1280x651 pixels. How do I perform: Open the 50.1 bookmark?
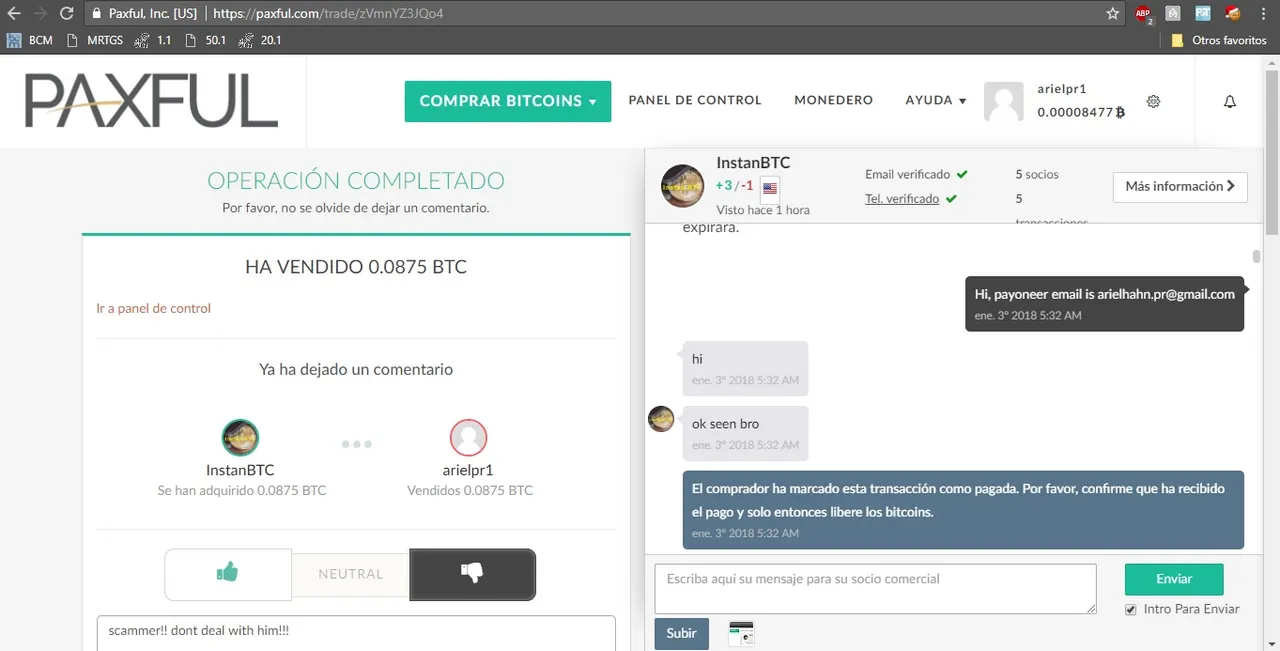tap(207, 40)
